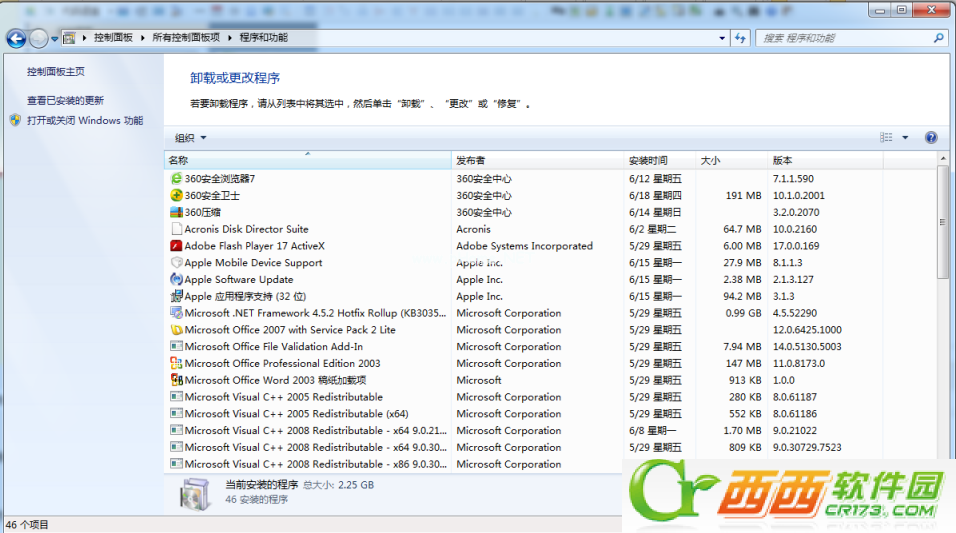Sort the list by 大小 column
956x533 pixels.
pyautogui.click(x=732, y=160)
